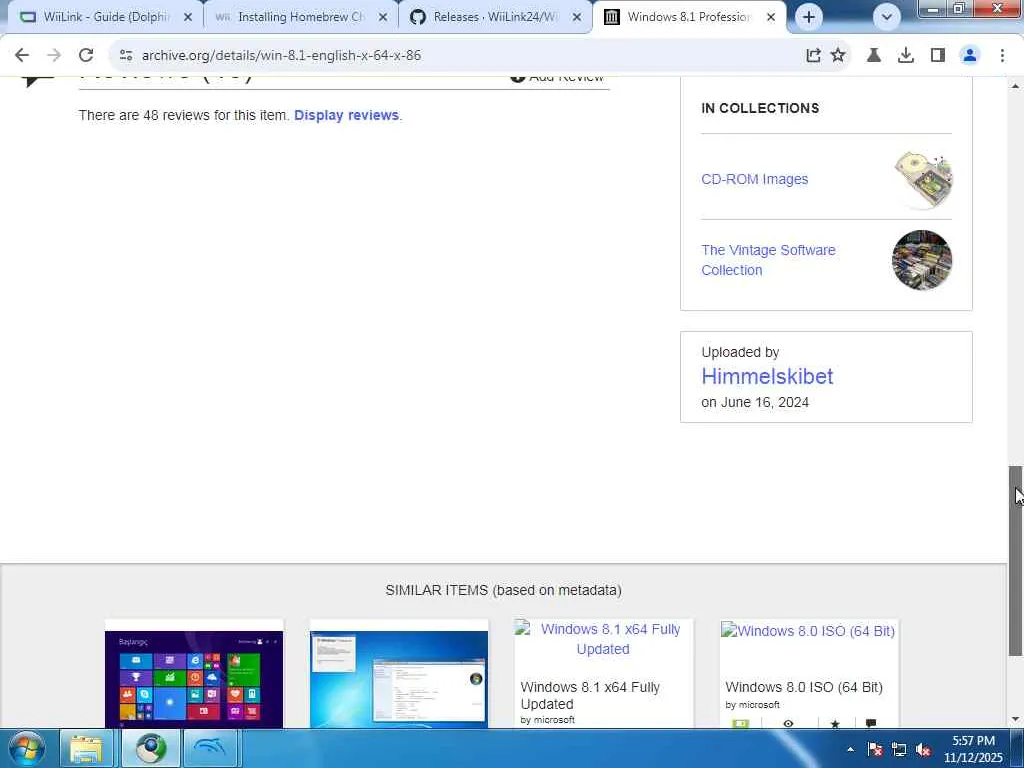Screen dimensions: 1024x768
Task: Close the Windows 8.1 Professional tab
Action: (771, 18)
